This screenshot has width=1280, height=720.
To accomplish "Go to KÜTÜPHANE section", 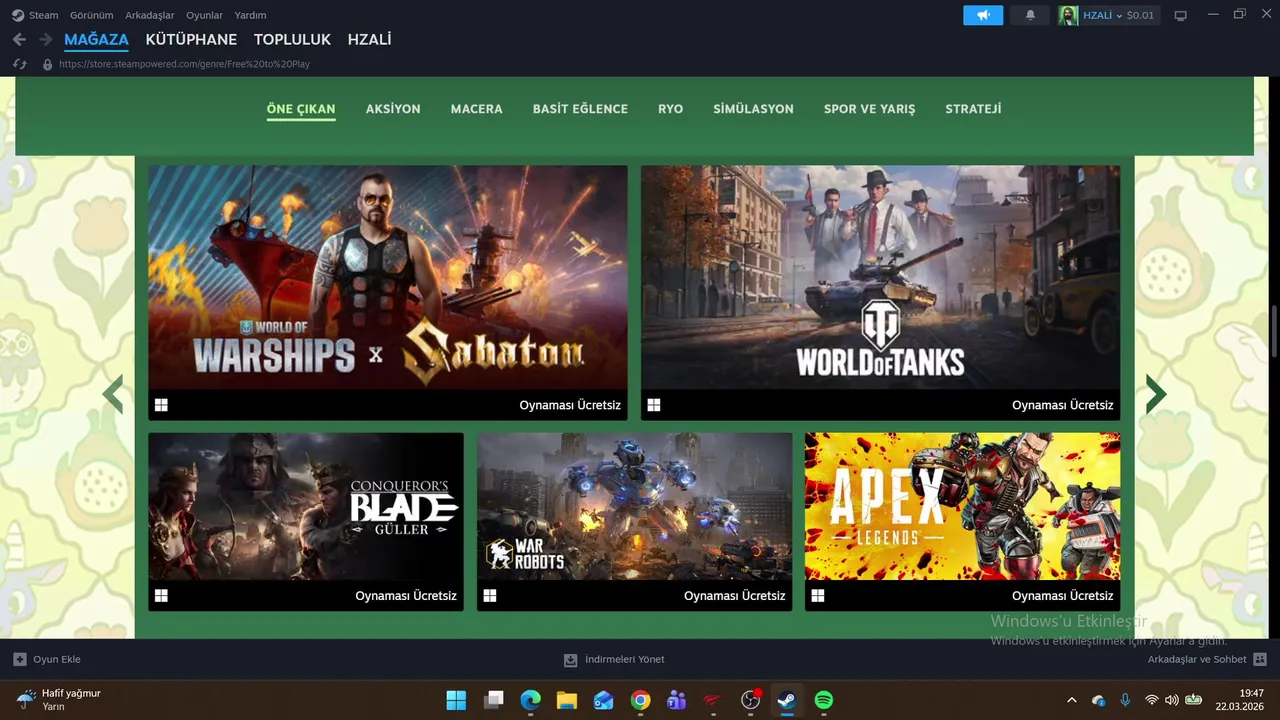I will pyautogui.click(x=191, y=40).
